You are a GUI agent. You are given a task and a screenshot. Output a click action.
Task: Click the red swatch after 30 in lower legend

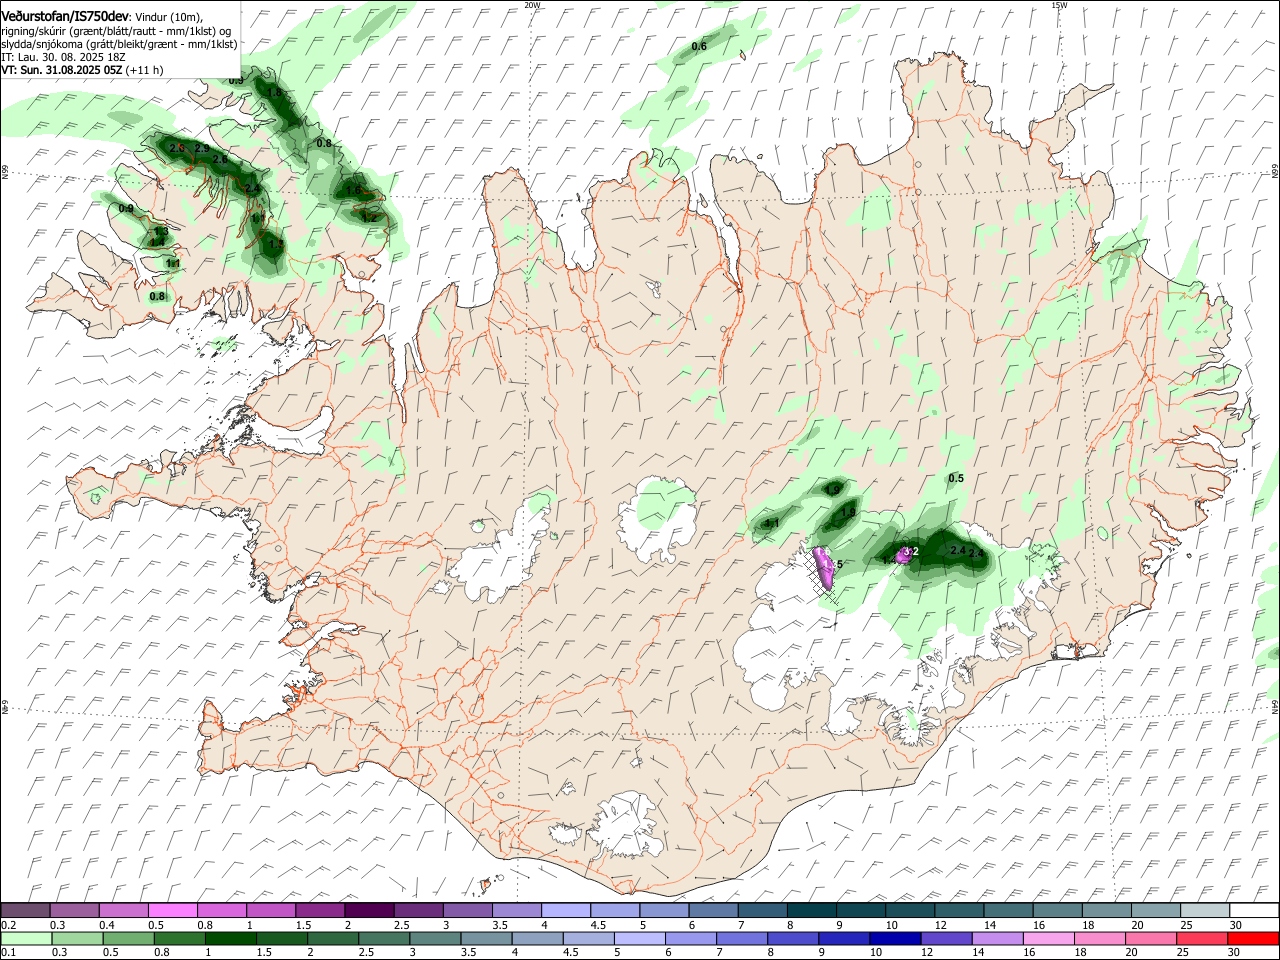point(1253,938)
